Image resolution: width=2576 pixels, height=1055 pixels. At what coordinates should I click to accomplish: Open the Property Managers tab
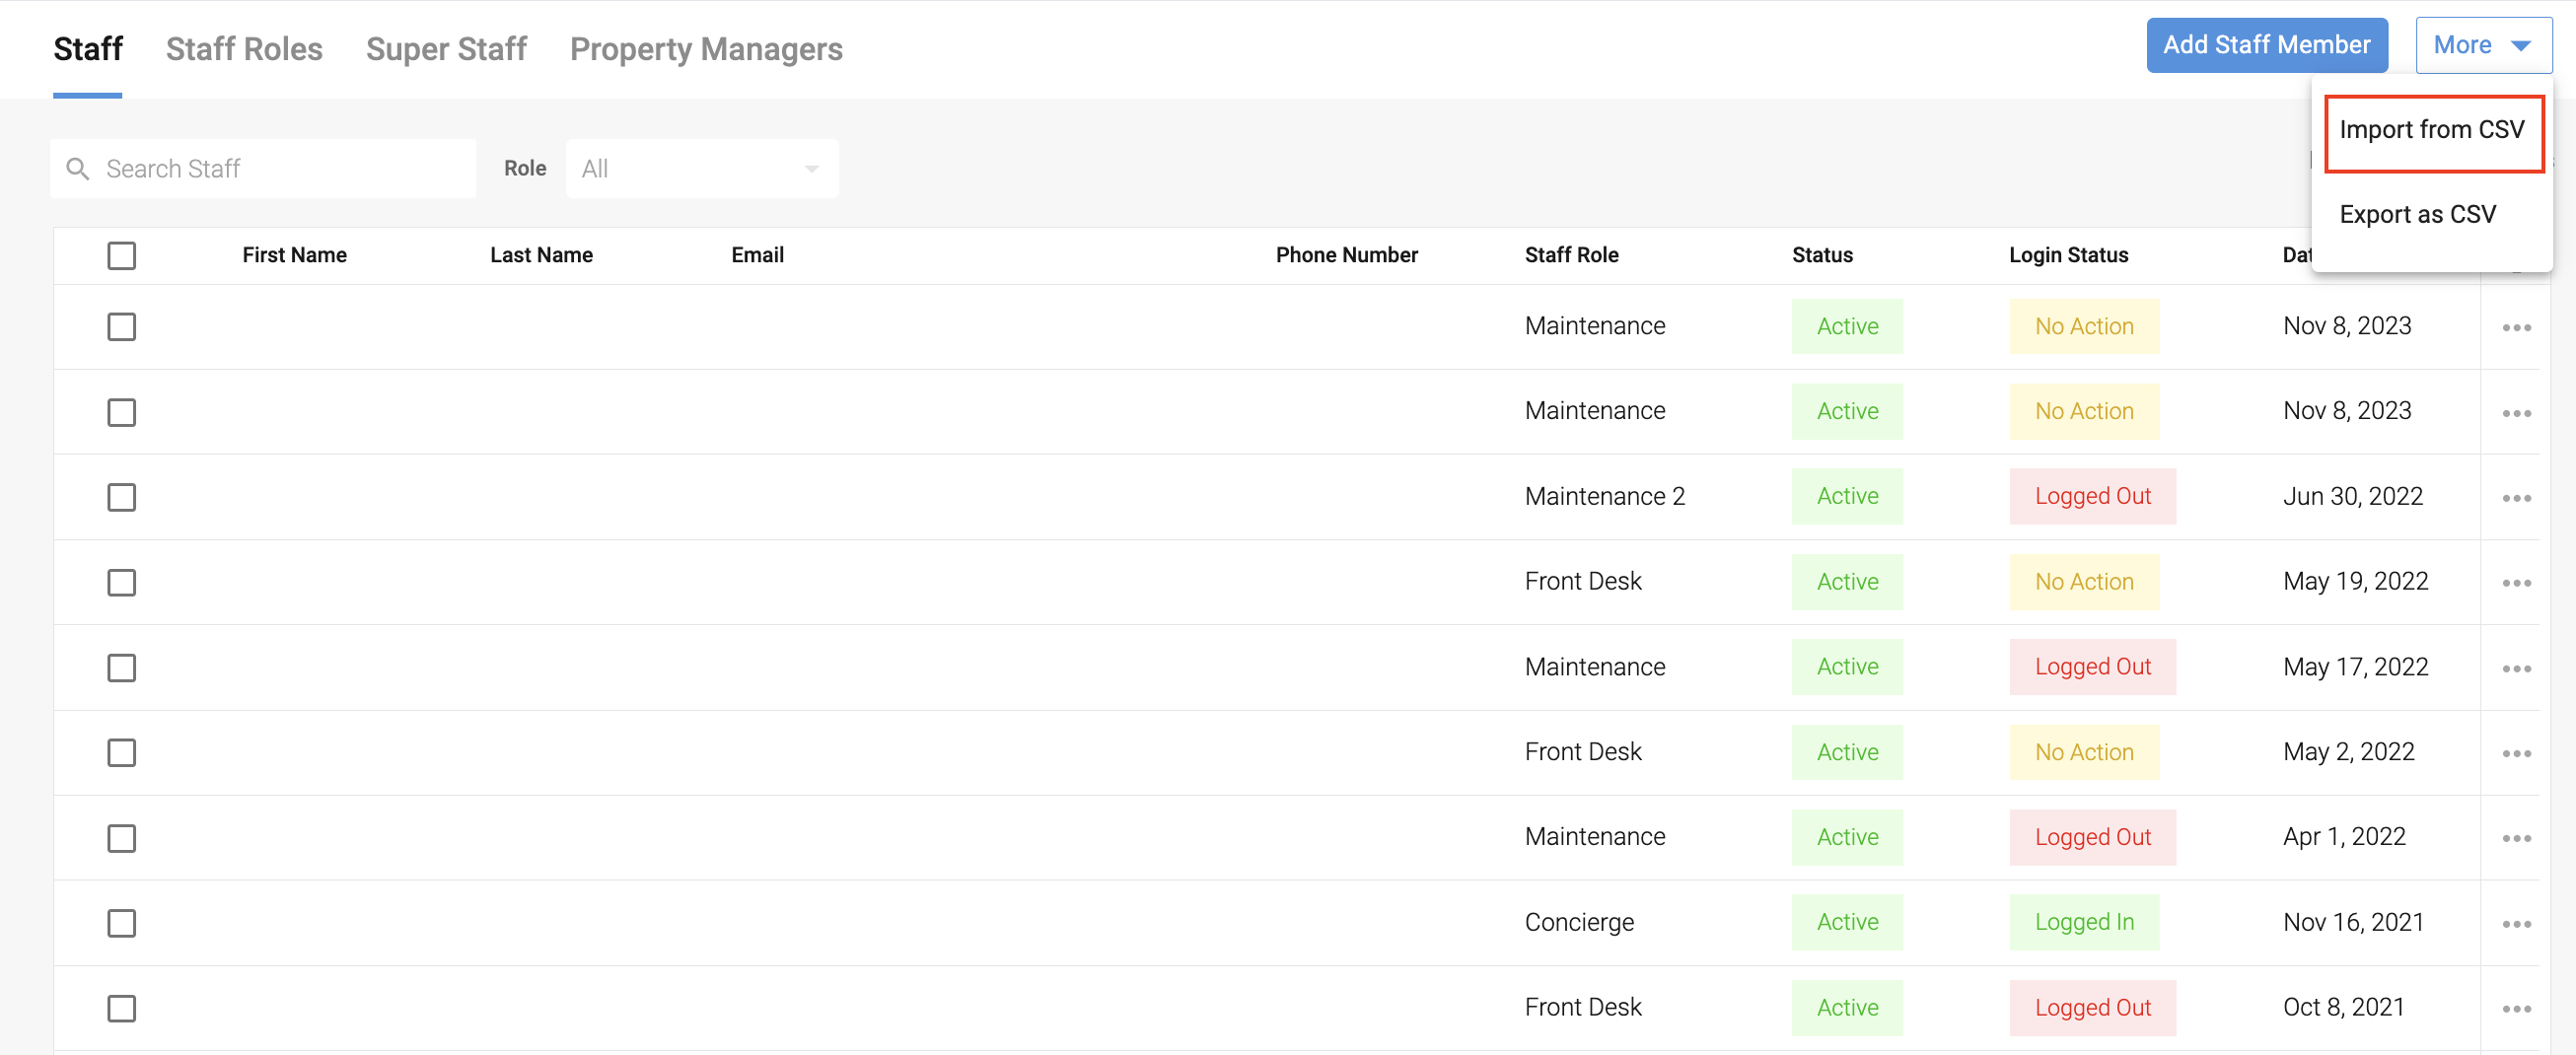tap(706, 49)
